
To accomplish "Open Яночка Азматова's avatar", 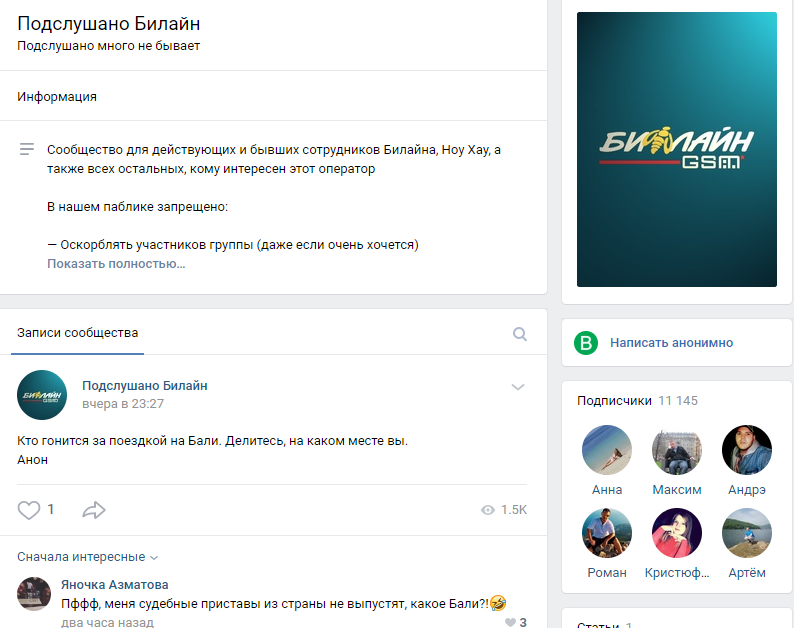I will pos(34,594).
